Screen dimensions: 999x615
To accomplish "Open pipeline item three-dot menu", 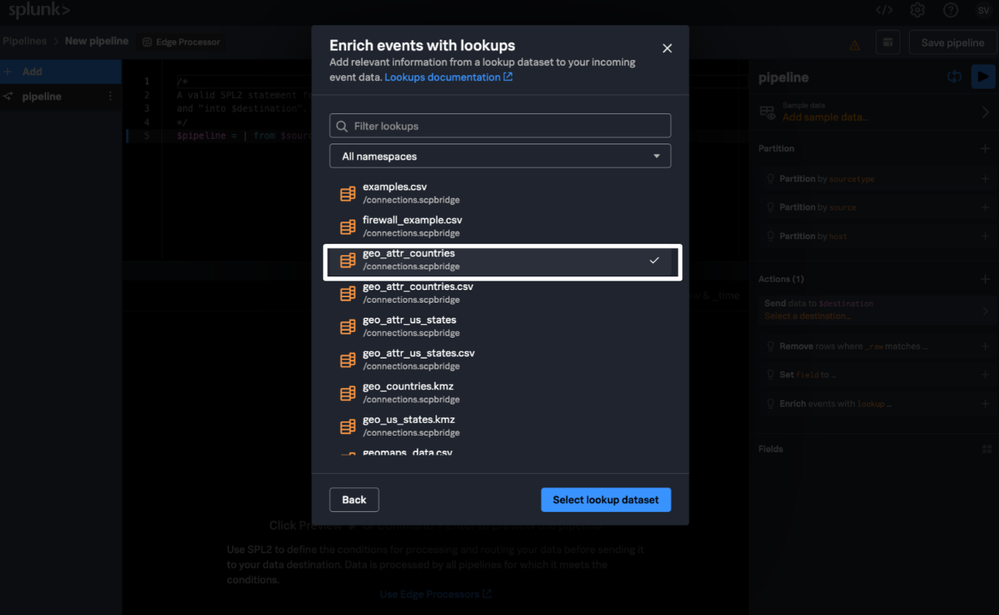I will tap(110, 97).
